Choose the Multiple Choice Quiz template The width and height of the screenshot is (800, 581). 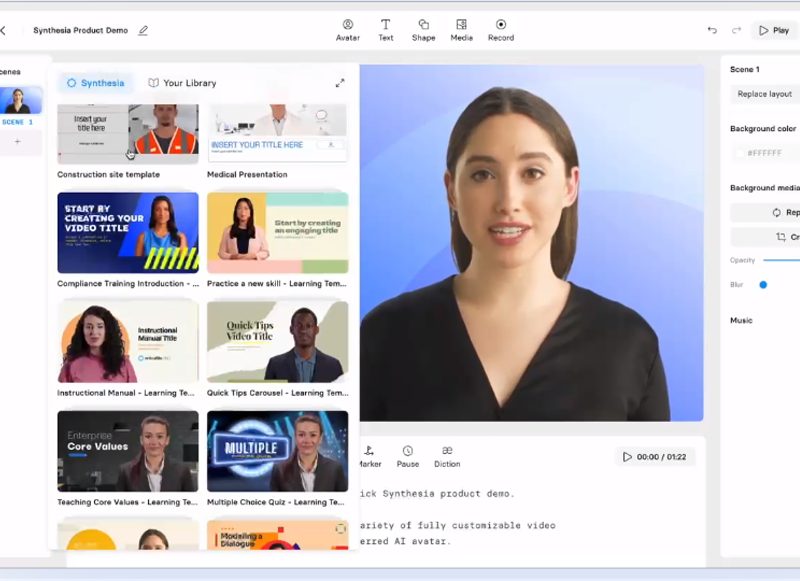coord(278,451)
